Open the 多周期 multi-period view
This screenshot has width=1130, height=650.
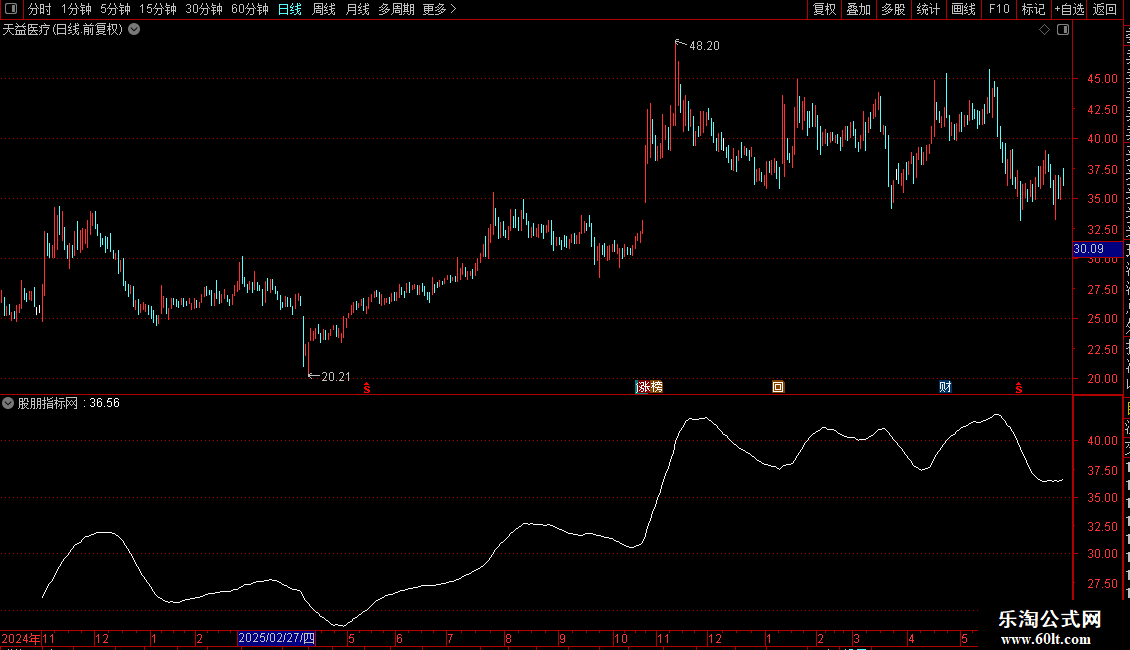tap(396, 9)
